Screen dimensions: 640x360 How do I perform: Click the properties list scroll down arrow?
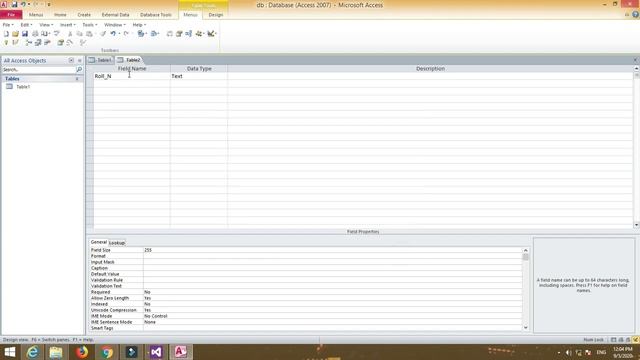[525, 328]
